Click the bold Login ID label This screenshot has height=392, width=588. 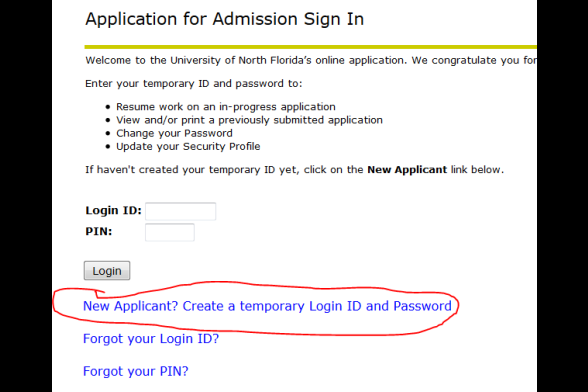tap(113, 210)
